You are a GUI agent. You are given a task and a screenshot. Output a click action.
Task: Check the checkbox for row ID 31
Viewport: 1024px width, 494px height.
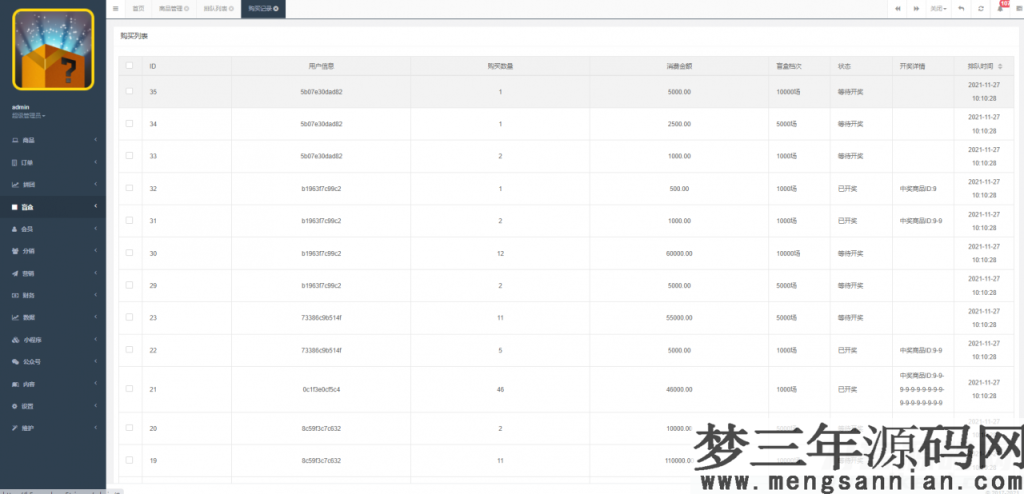coord(129,220)
